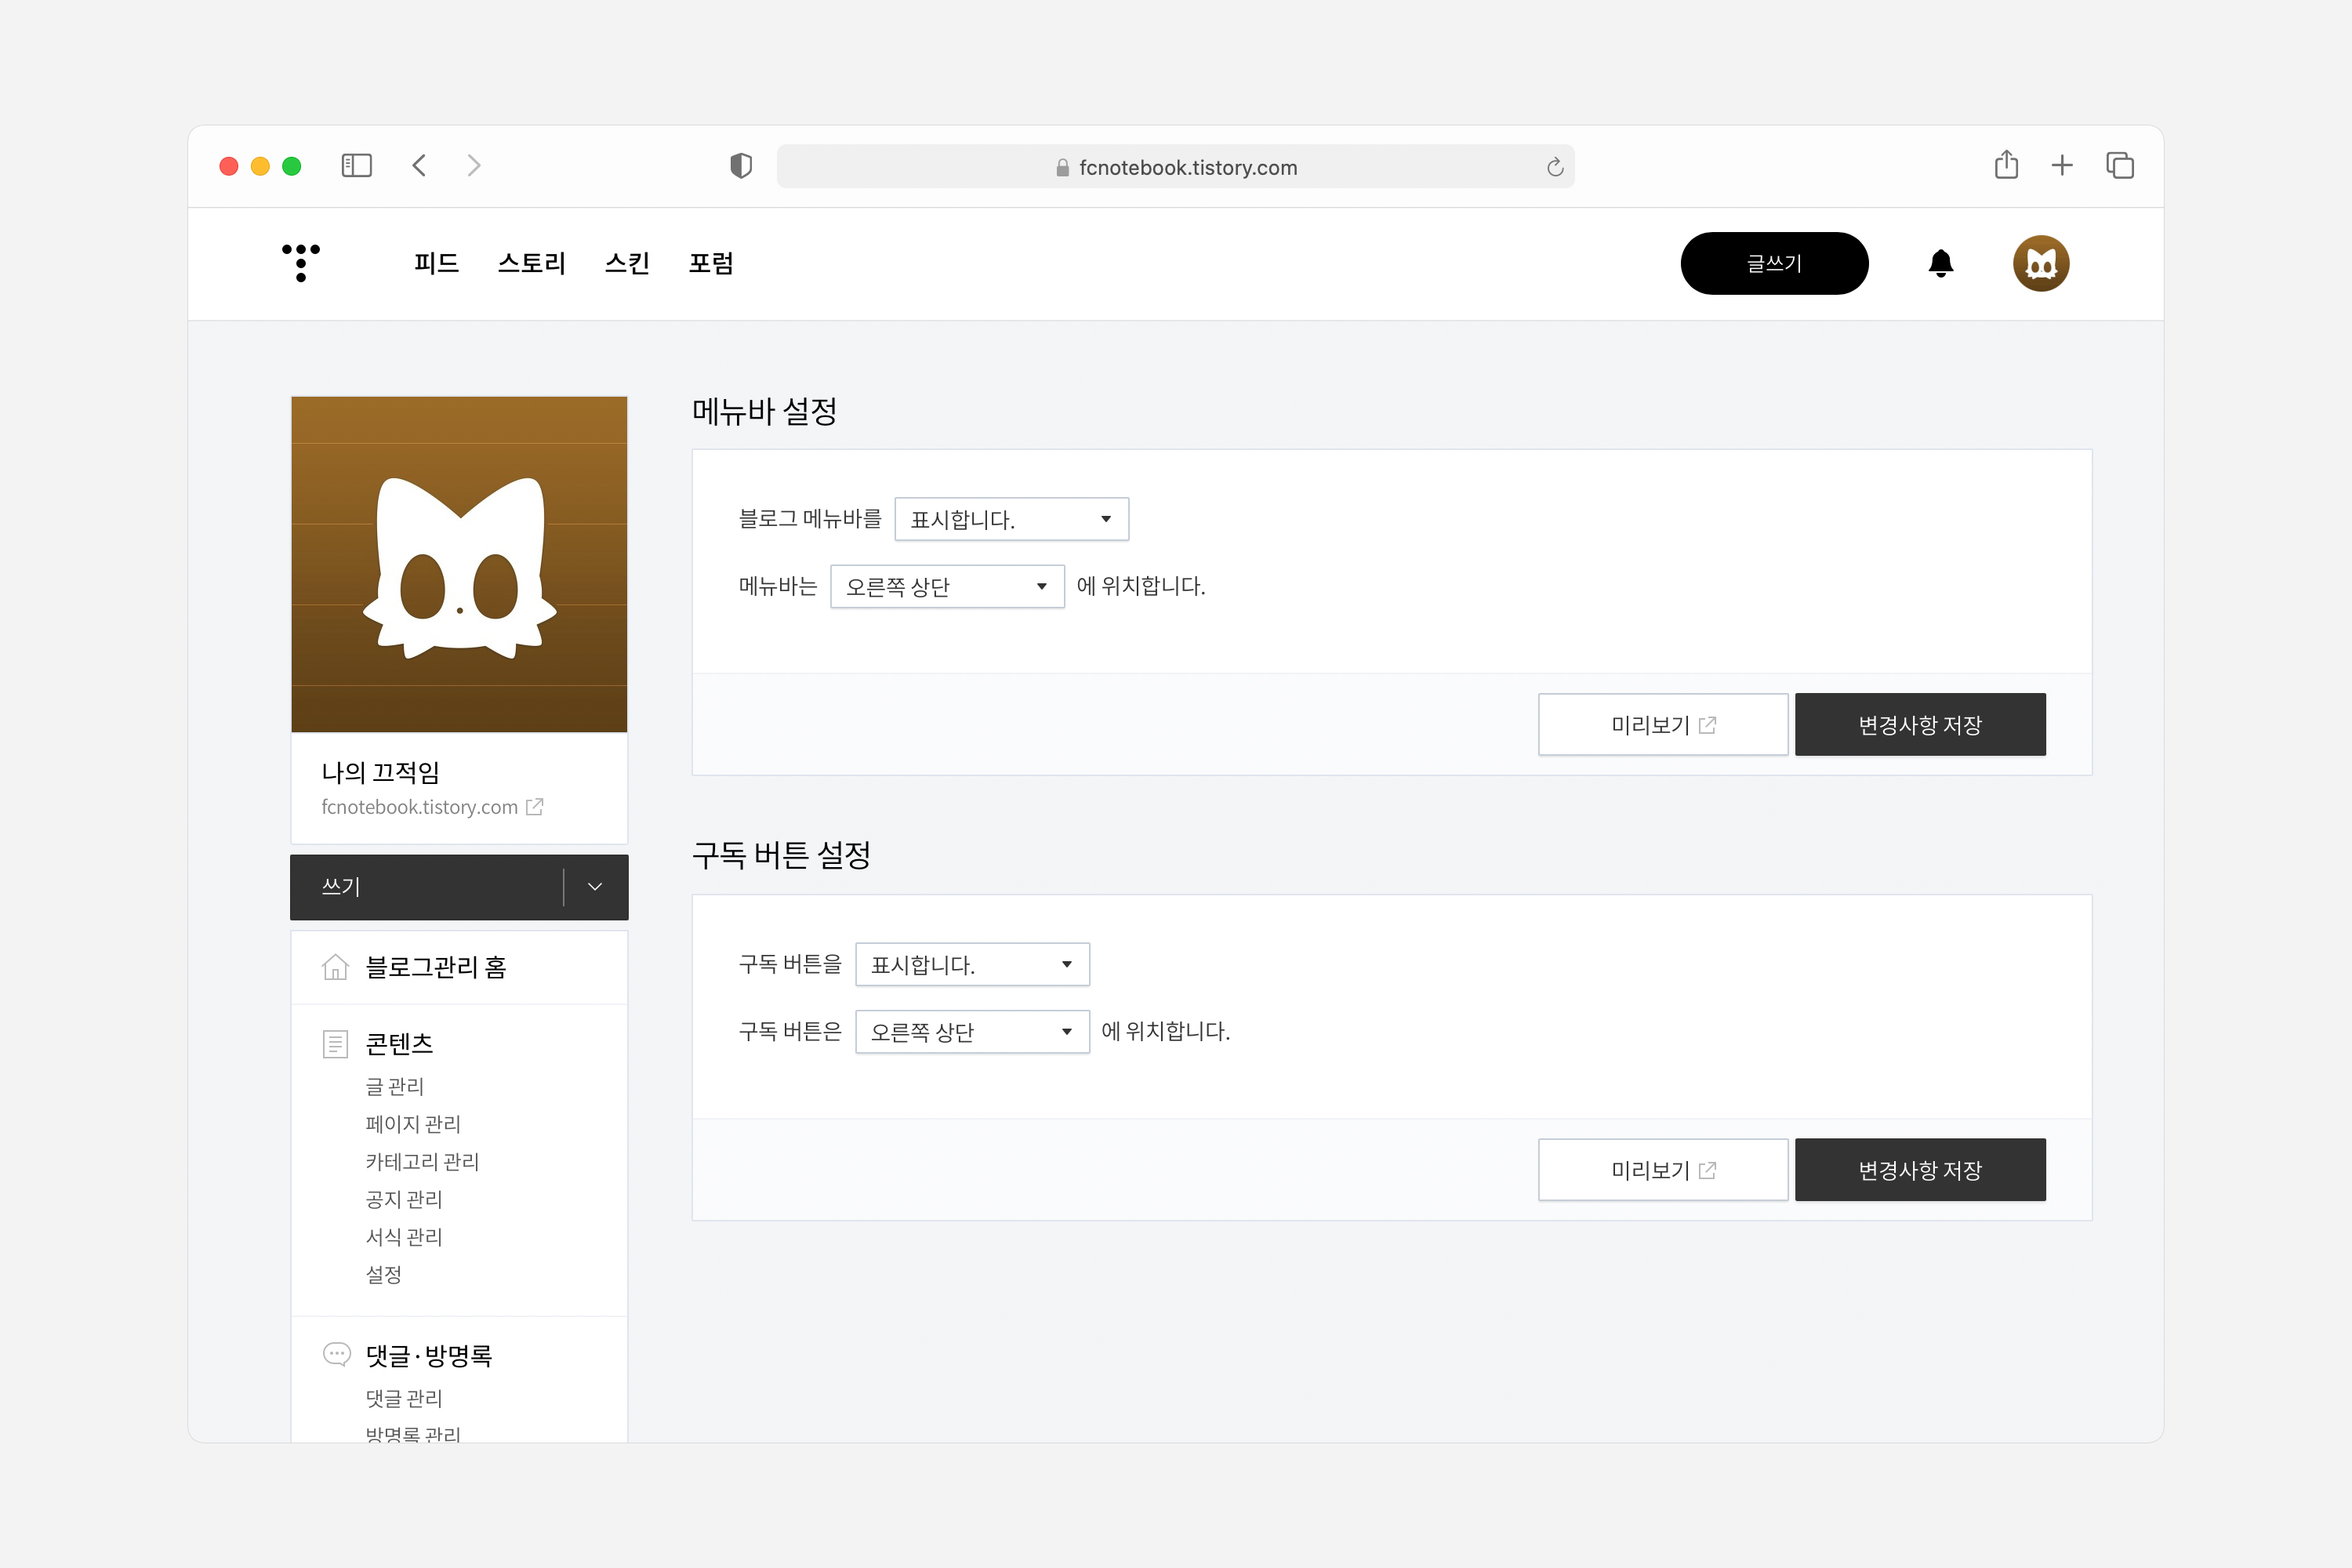This screenshot has height=1568, width=2352.
Task: Select the 피드 menu item
Action: [436, 263]
